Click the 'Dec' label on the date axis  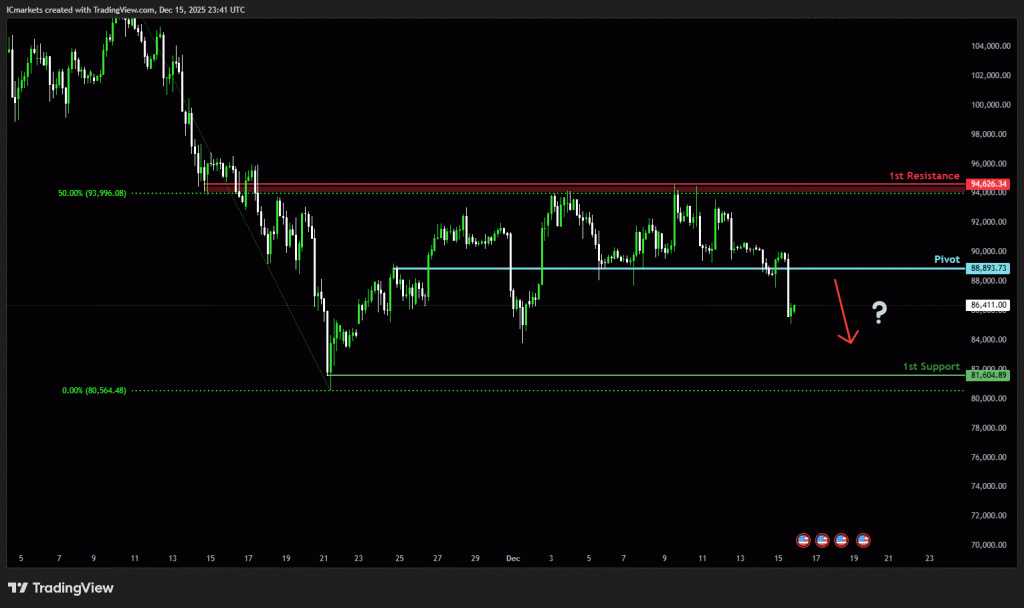(513, 558)
